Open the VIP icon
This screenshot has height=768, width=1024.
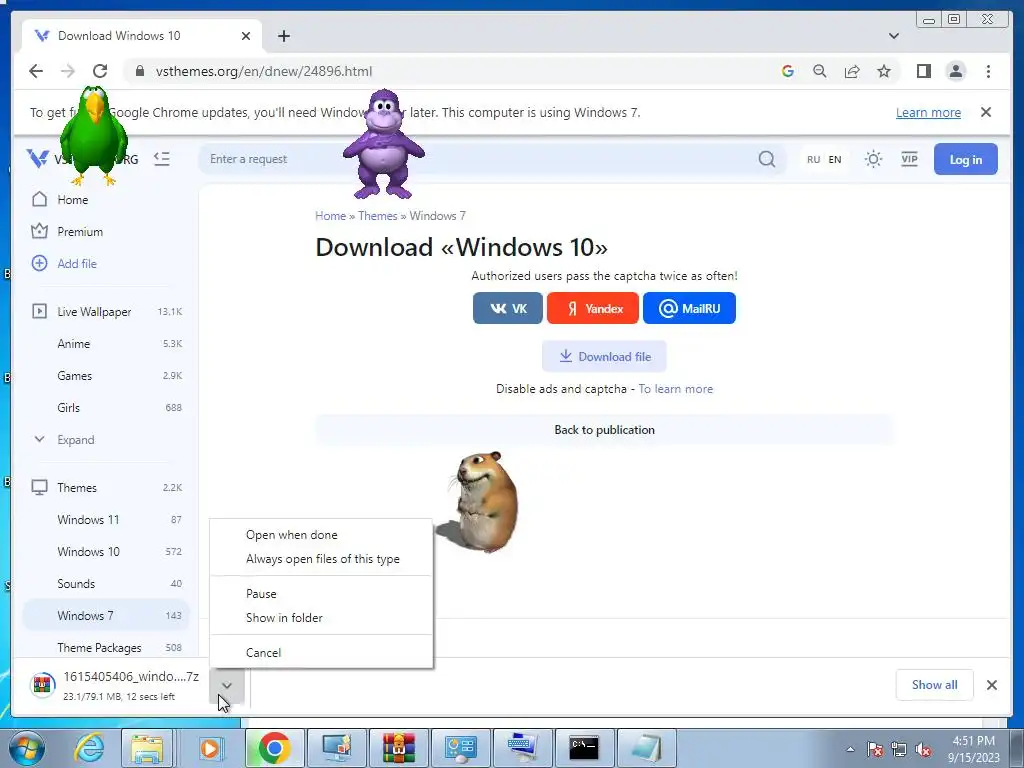tap(909, 159)
